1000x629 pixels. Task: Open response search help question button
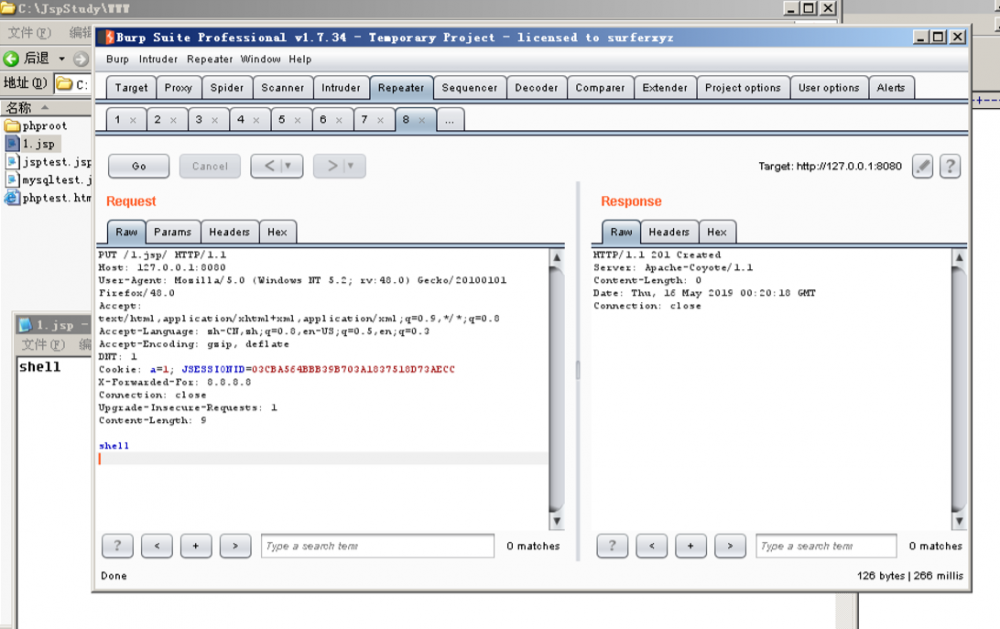click(612, 546)
